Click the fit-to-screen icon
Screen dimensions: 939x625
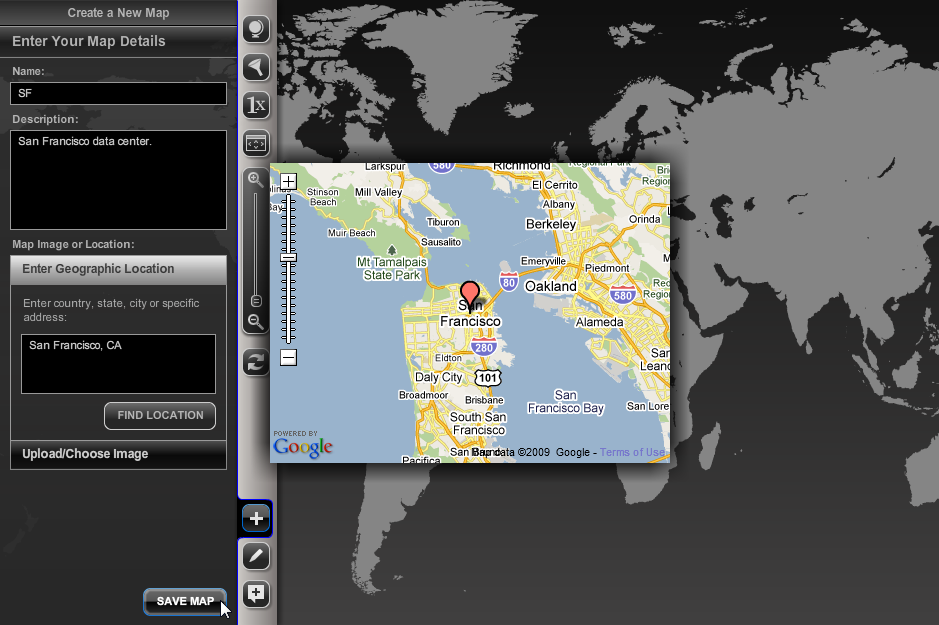coord(256,143)
